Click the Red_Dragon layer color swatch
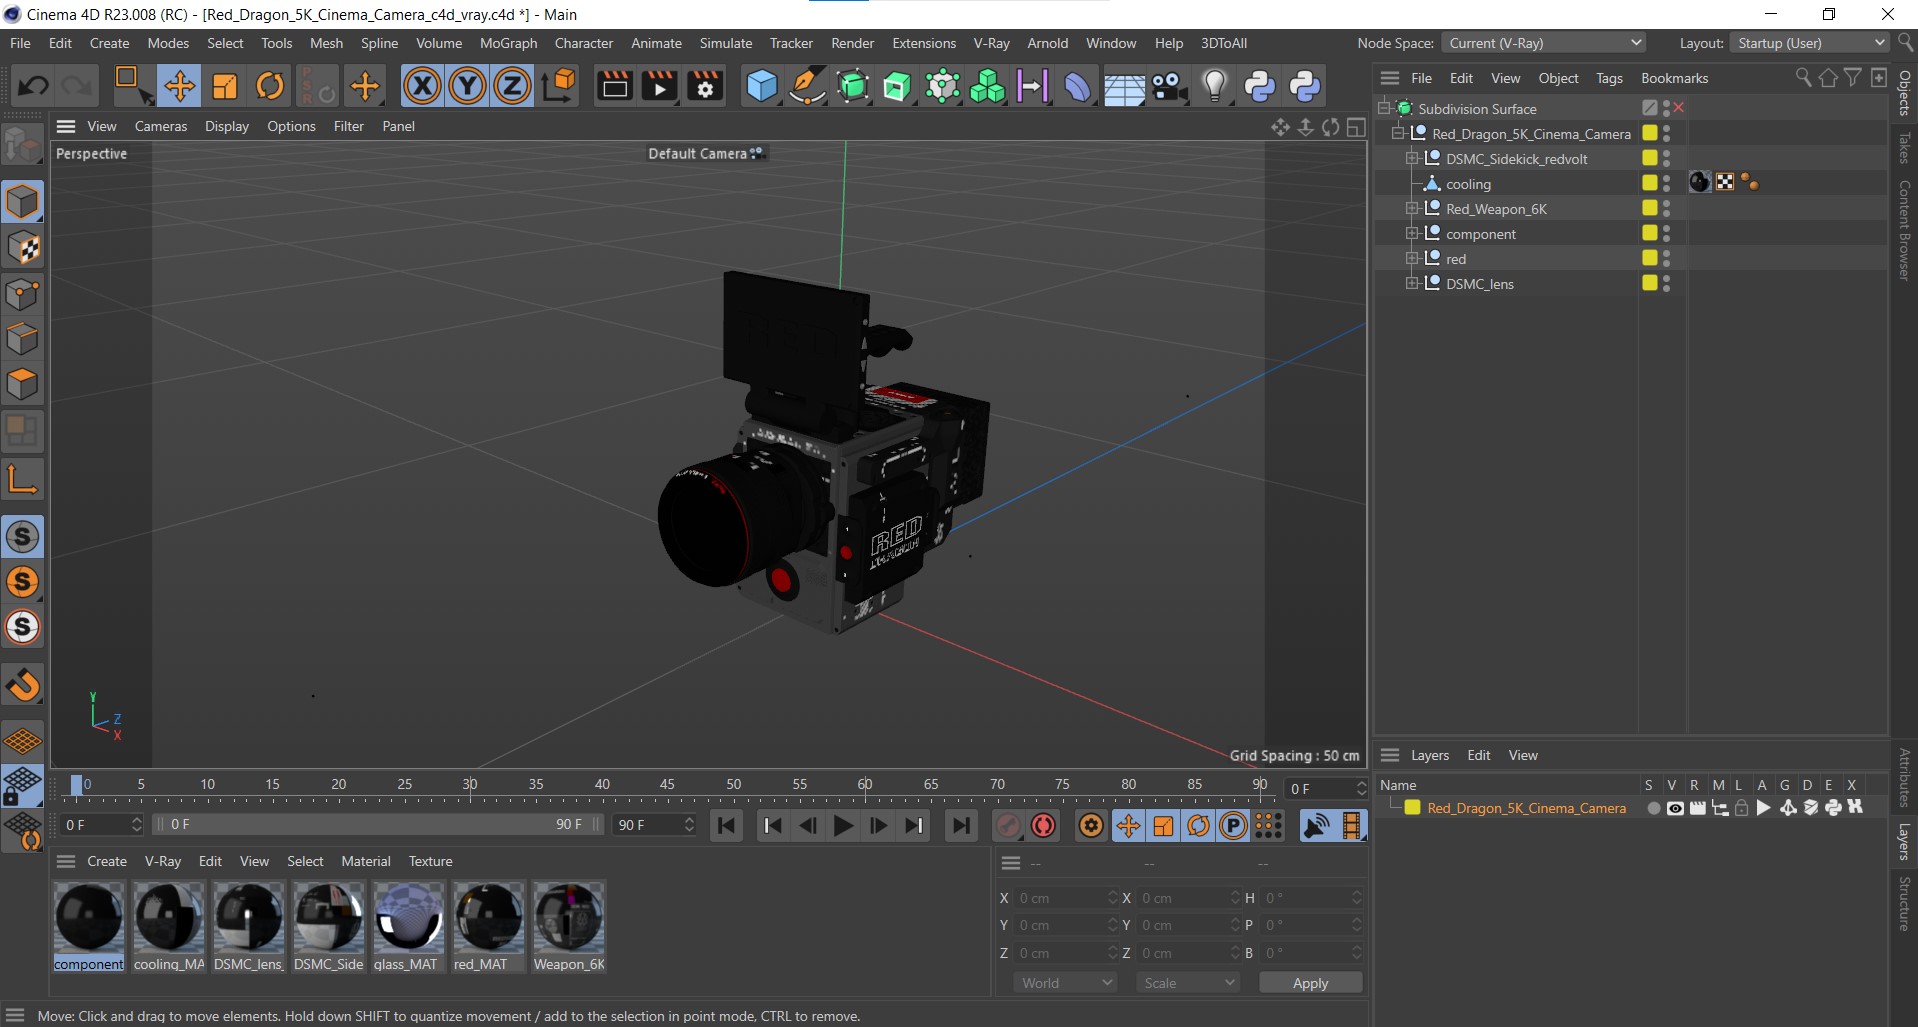Screen dimensions: 1918x1027 coord(1412,808)
